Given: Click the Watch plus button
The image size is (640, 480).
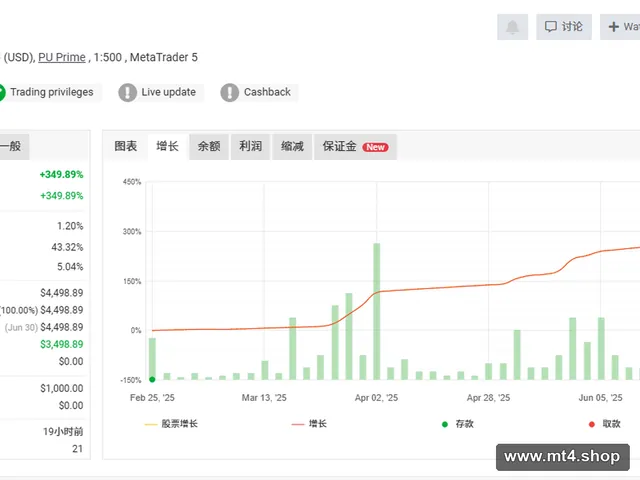Looking at the screenshot, I should pyautogui.click(x=620, y=27).
